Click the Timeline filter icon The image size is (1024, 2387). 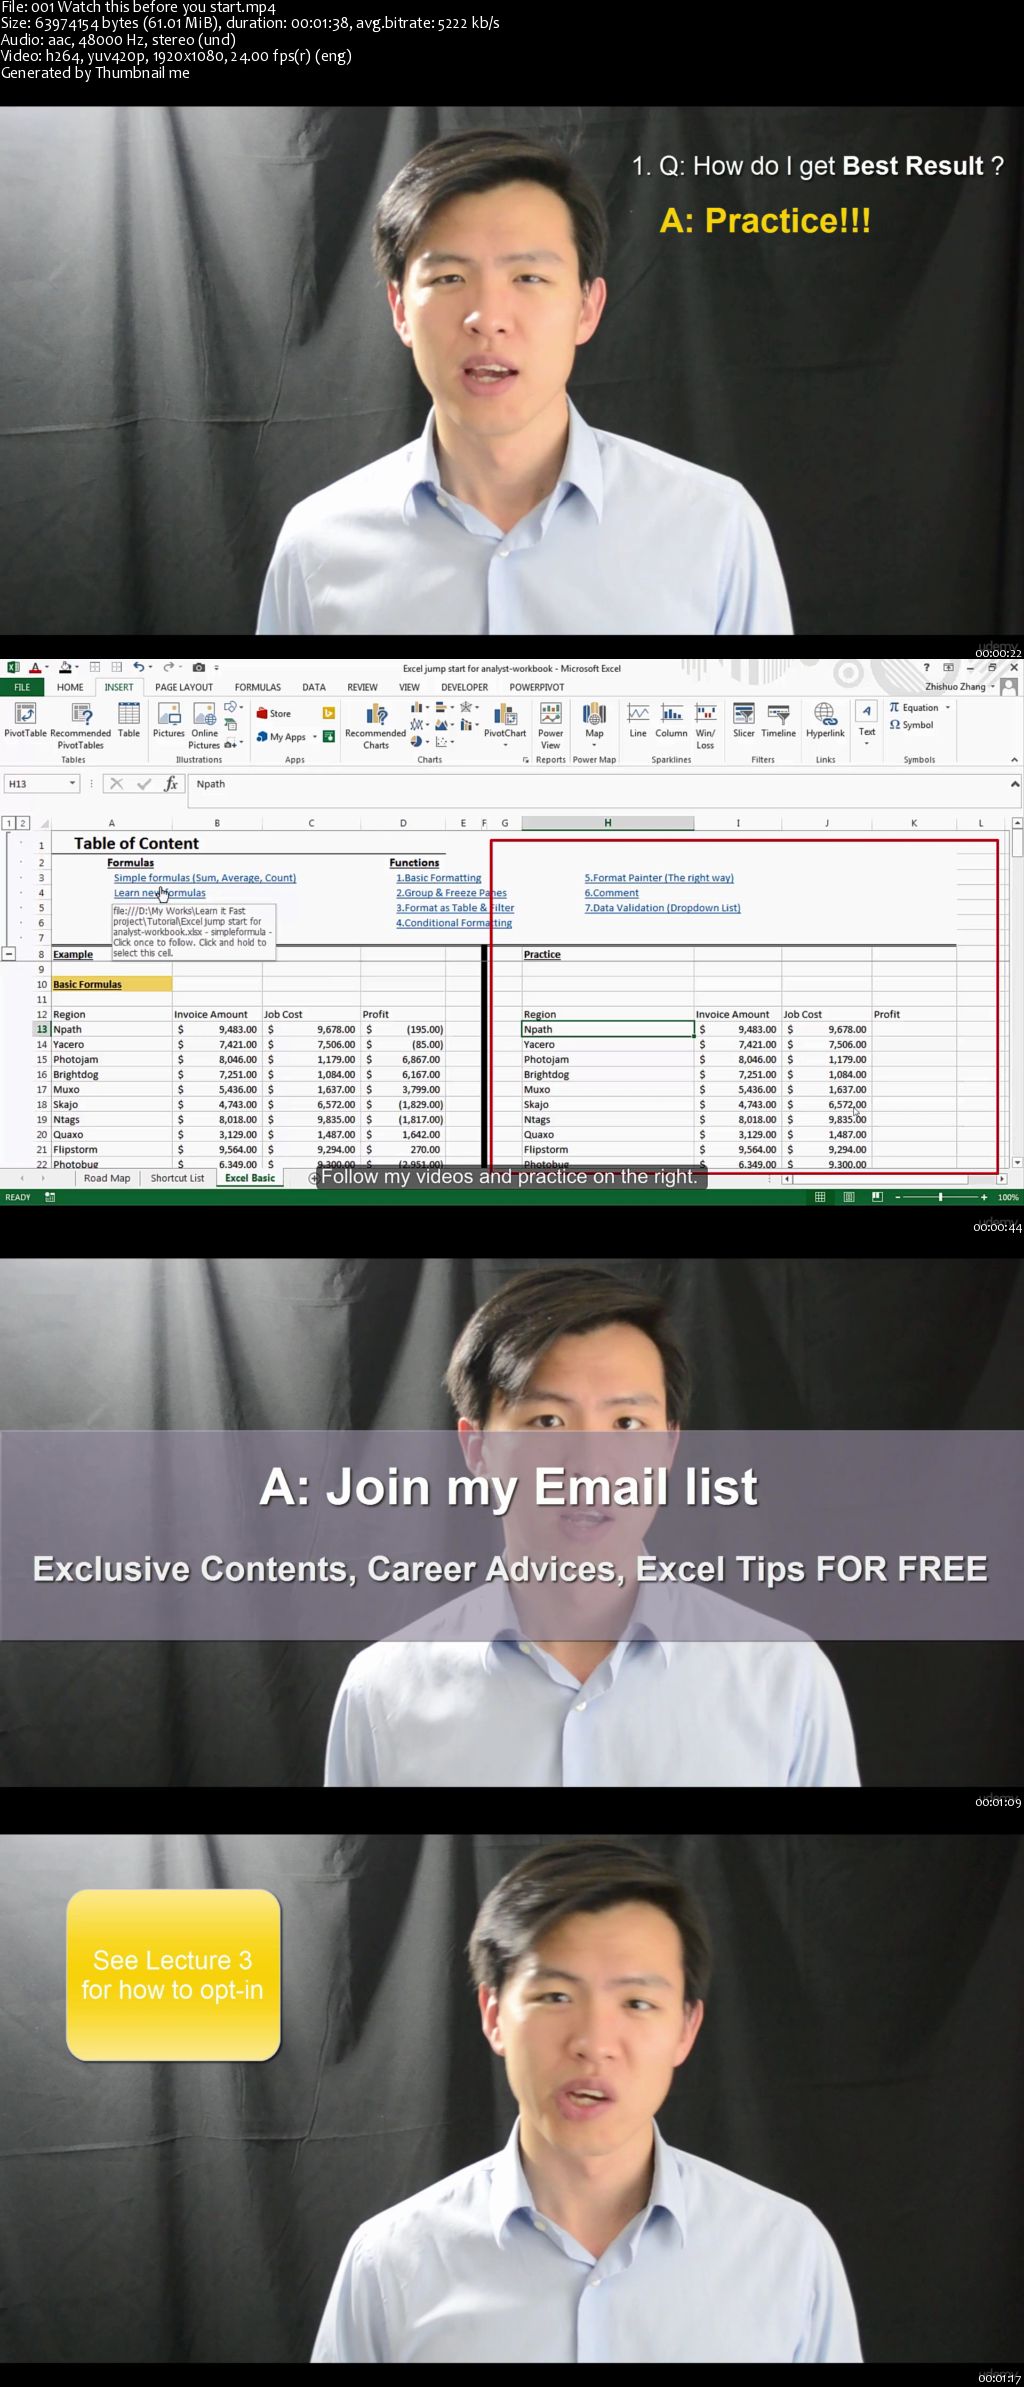(778, 719)
